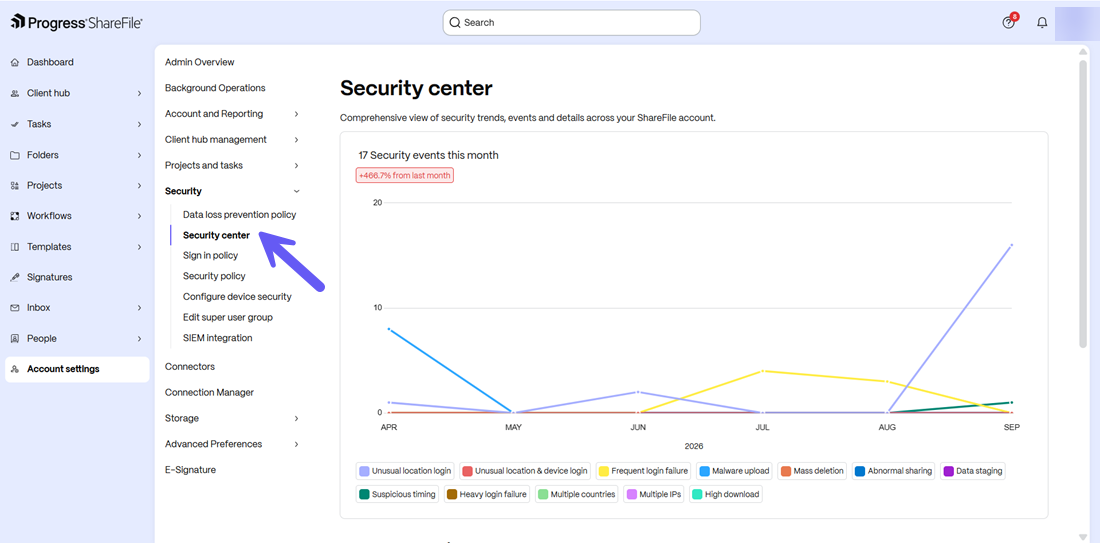Image resolution: width=1100 pixels, height=543 pixels.
Task: Expand Projects and tasks chevron
Action: pos(297,166)
